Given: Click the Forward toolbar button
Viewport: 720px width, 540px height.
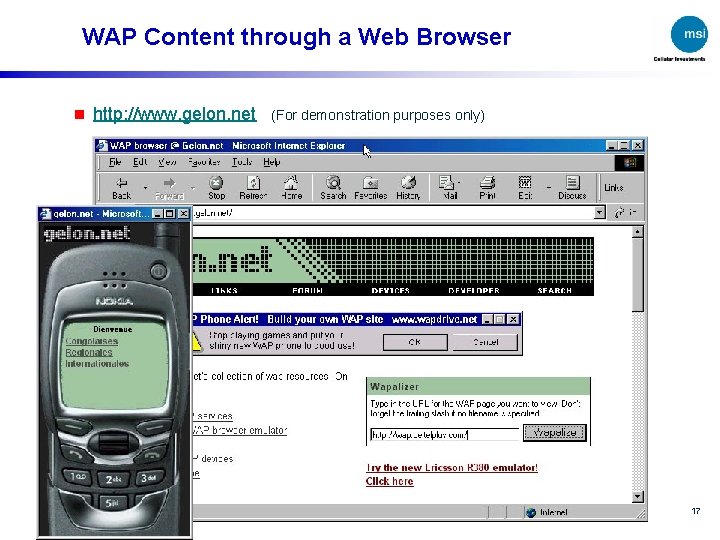Looking at the screenshot, I should pyautogui.click(x=169, y=188).
